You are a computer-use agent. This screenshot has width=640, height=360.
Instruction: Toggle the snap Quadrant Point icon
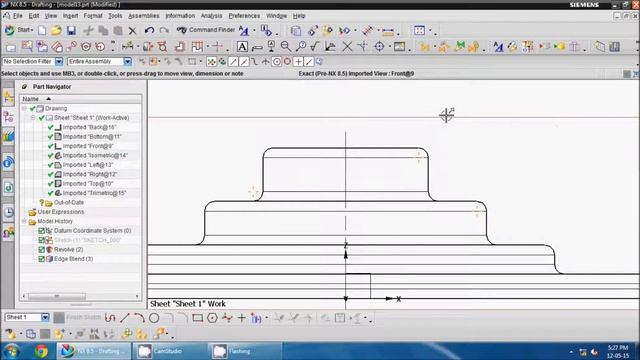click(x=287, y=62)
